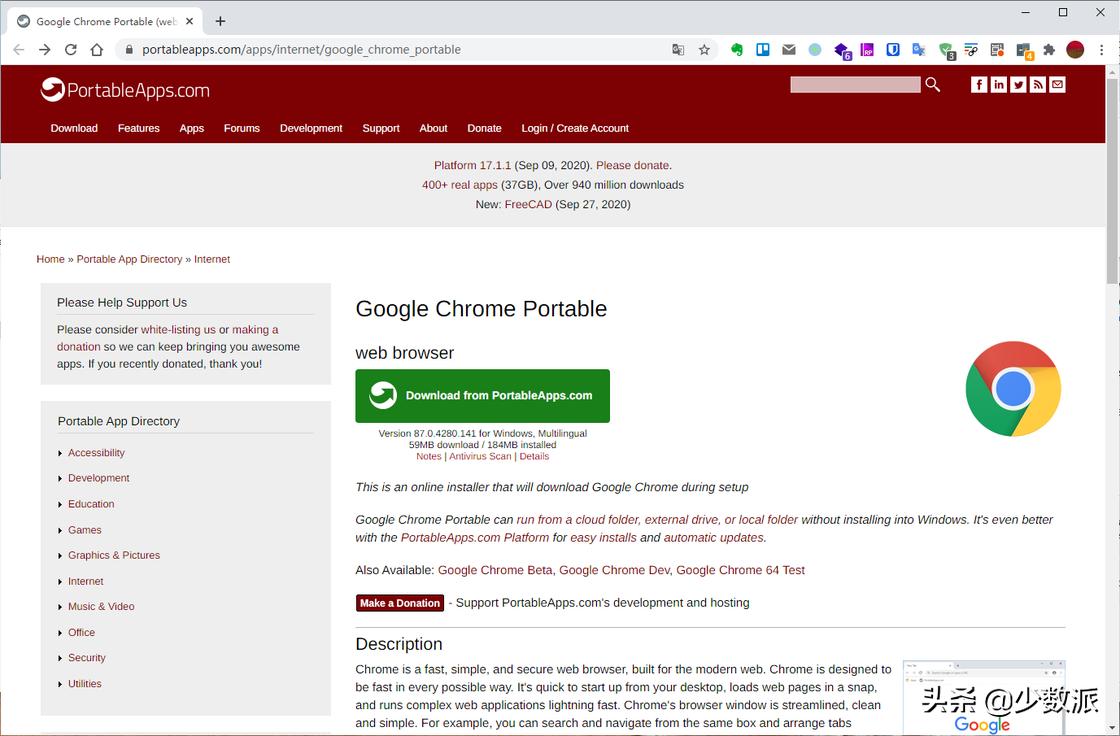
Task: Expand the Security directory category
Action: (86, 657)
